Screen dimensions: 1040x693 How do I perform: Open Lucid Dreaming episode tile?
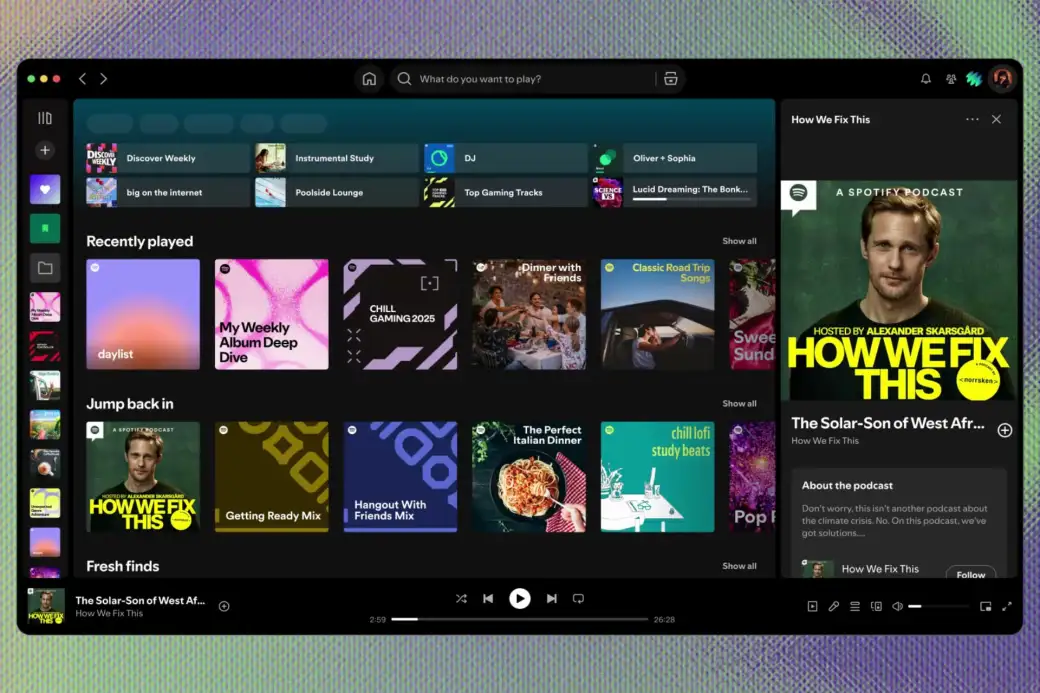point(675,192)
